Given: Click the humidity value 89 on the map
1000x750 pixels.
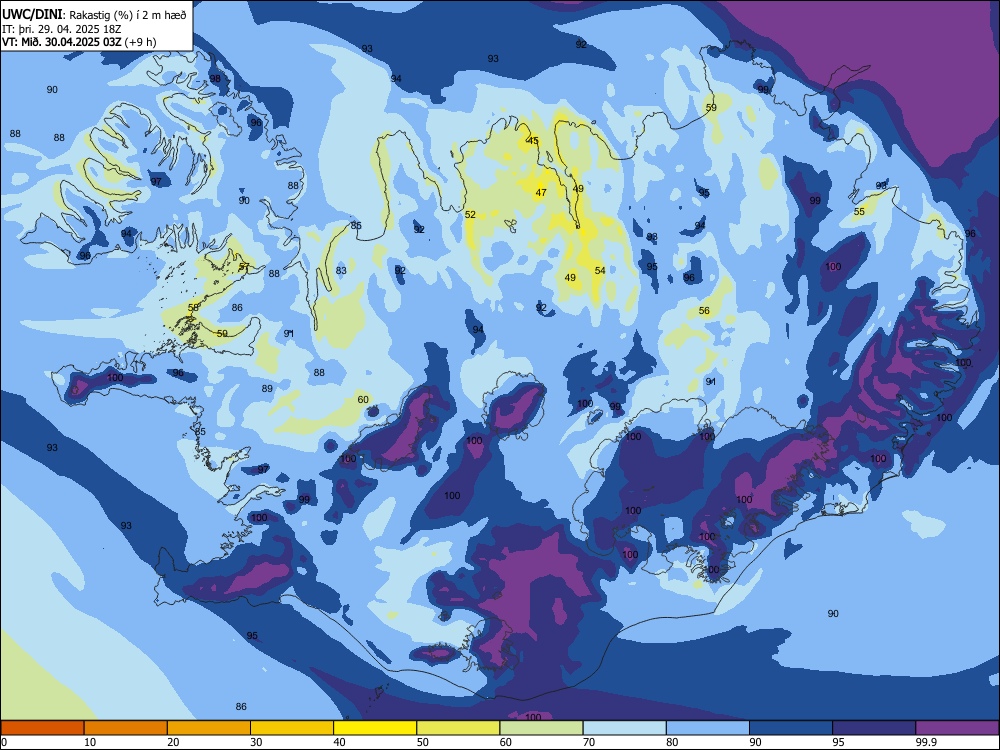Looking at the screenshot, I should tap(267, 388).
